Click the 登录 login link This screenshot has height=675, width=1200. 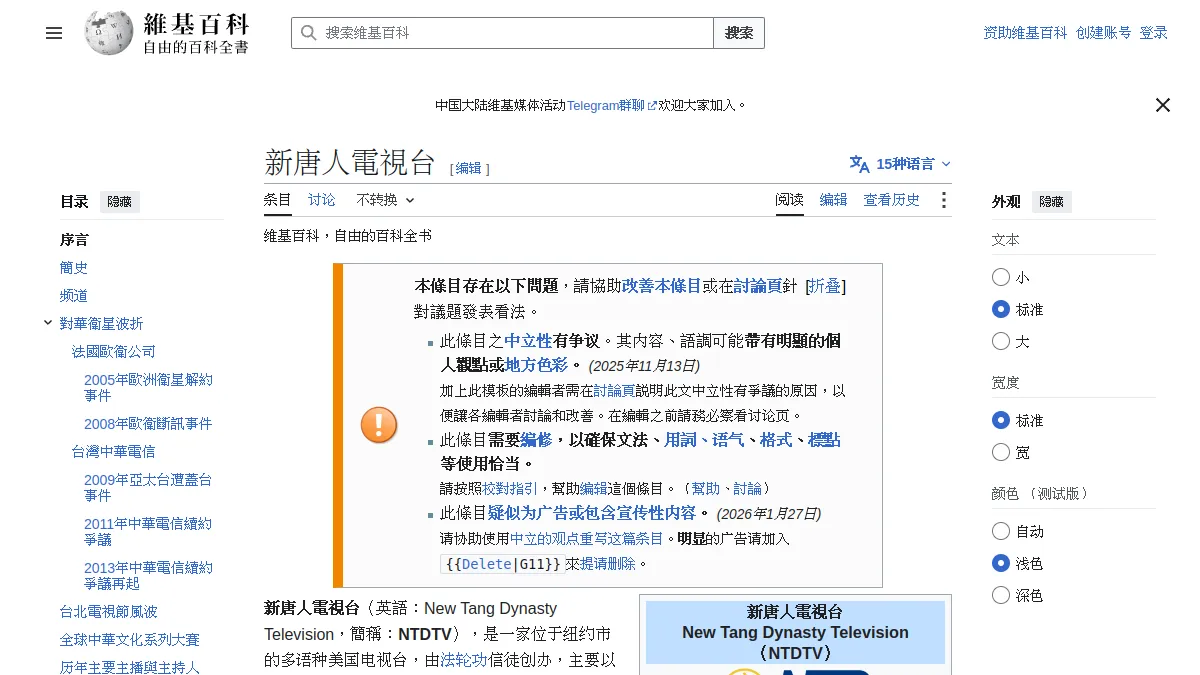click(1153, 33)
